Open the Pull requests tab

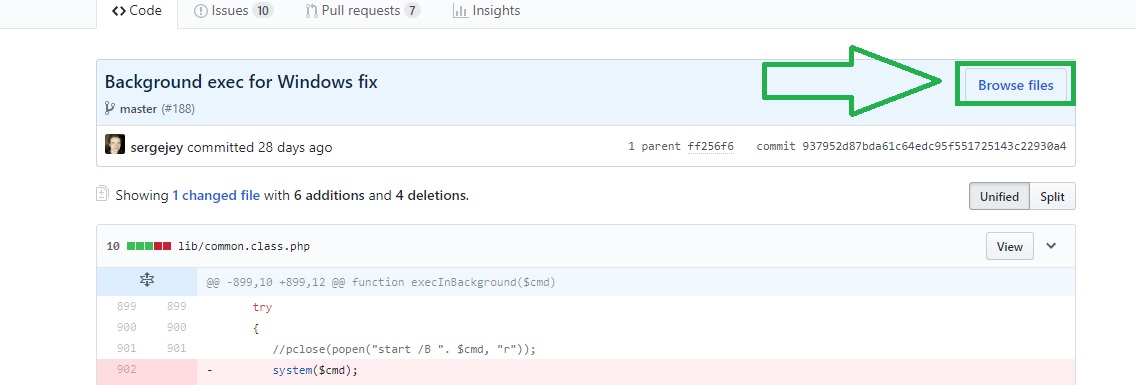(362, 12)
